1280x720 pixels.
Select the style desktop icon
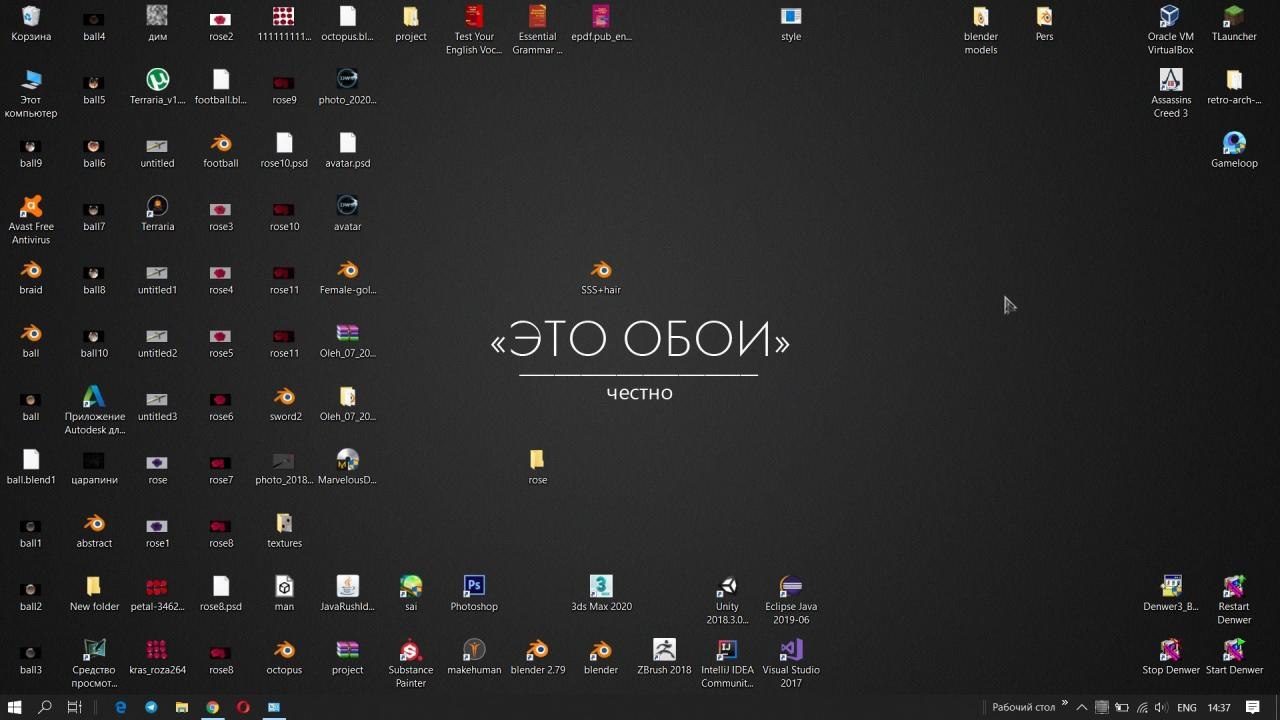click(x=791, y=24)
